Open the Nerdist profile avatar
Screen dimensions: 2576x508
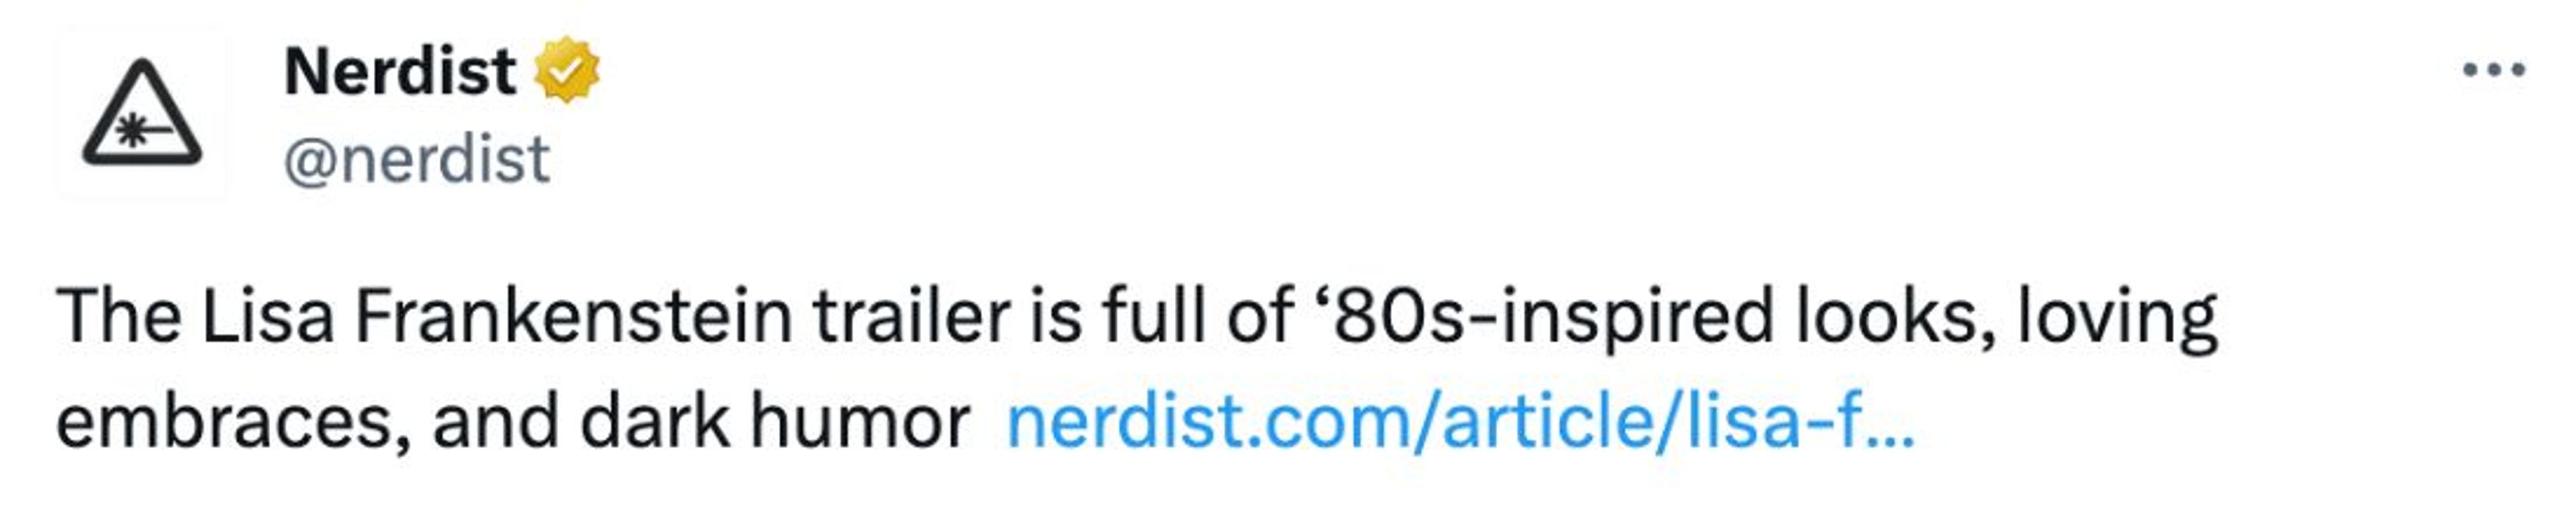point(142,113)
